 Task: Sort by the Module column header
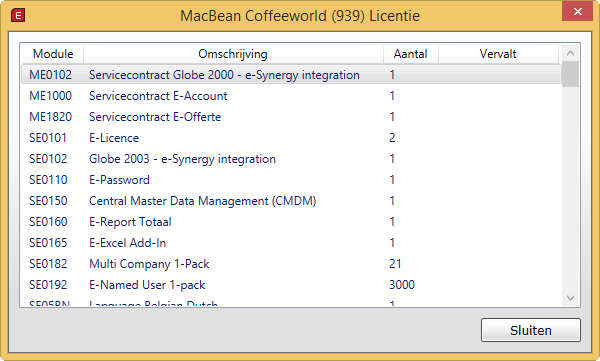tap(53, 54)
